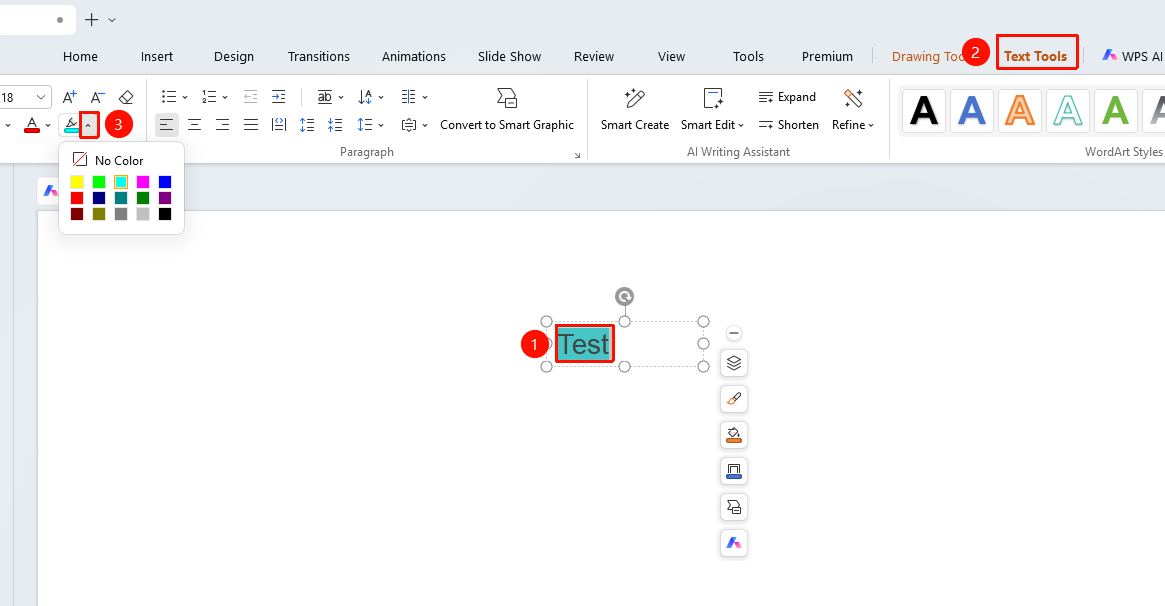Increase the paragraph indent level
This screenshot has height=606, width=1165.
coord(279,97)
